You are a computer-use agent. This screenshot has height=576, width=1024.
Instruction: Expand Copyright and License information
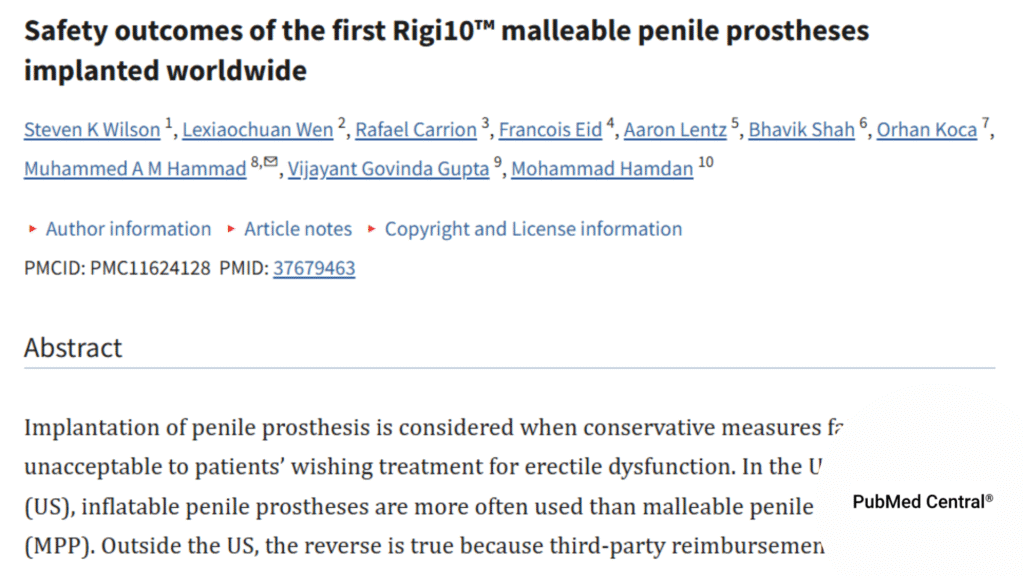[x=533, y=229]
